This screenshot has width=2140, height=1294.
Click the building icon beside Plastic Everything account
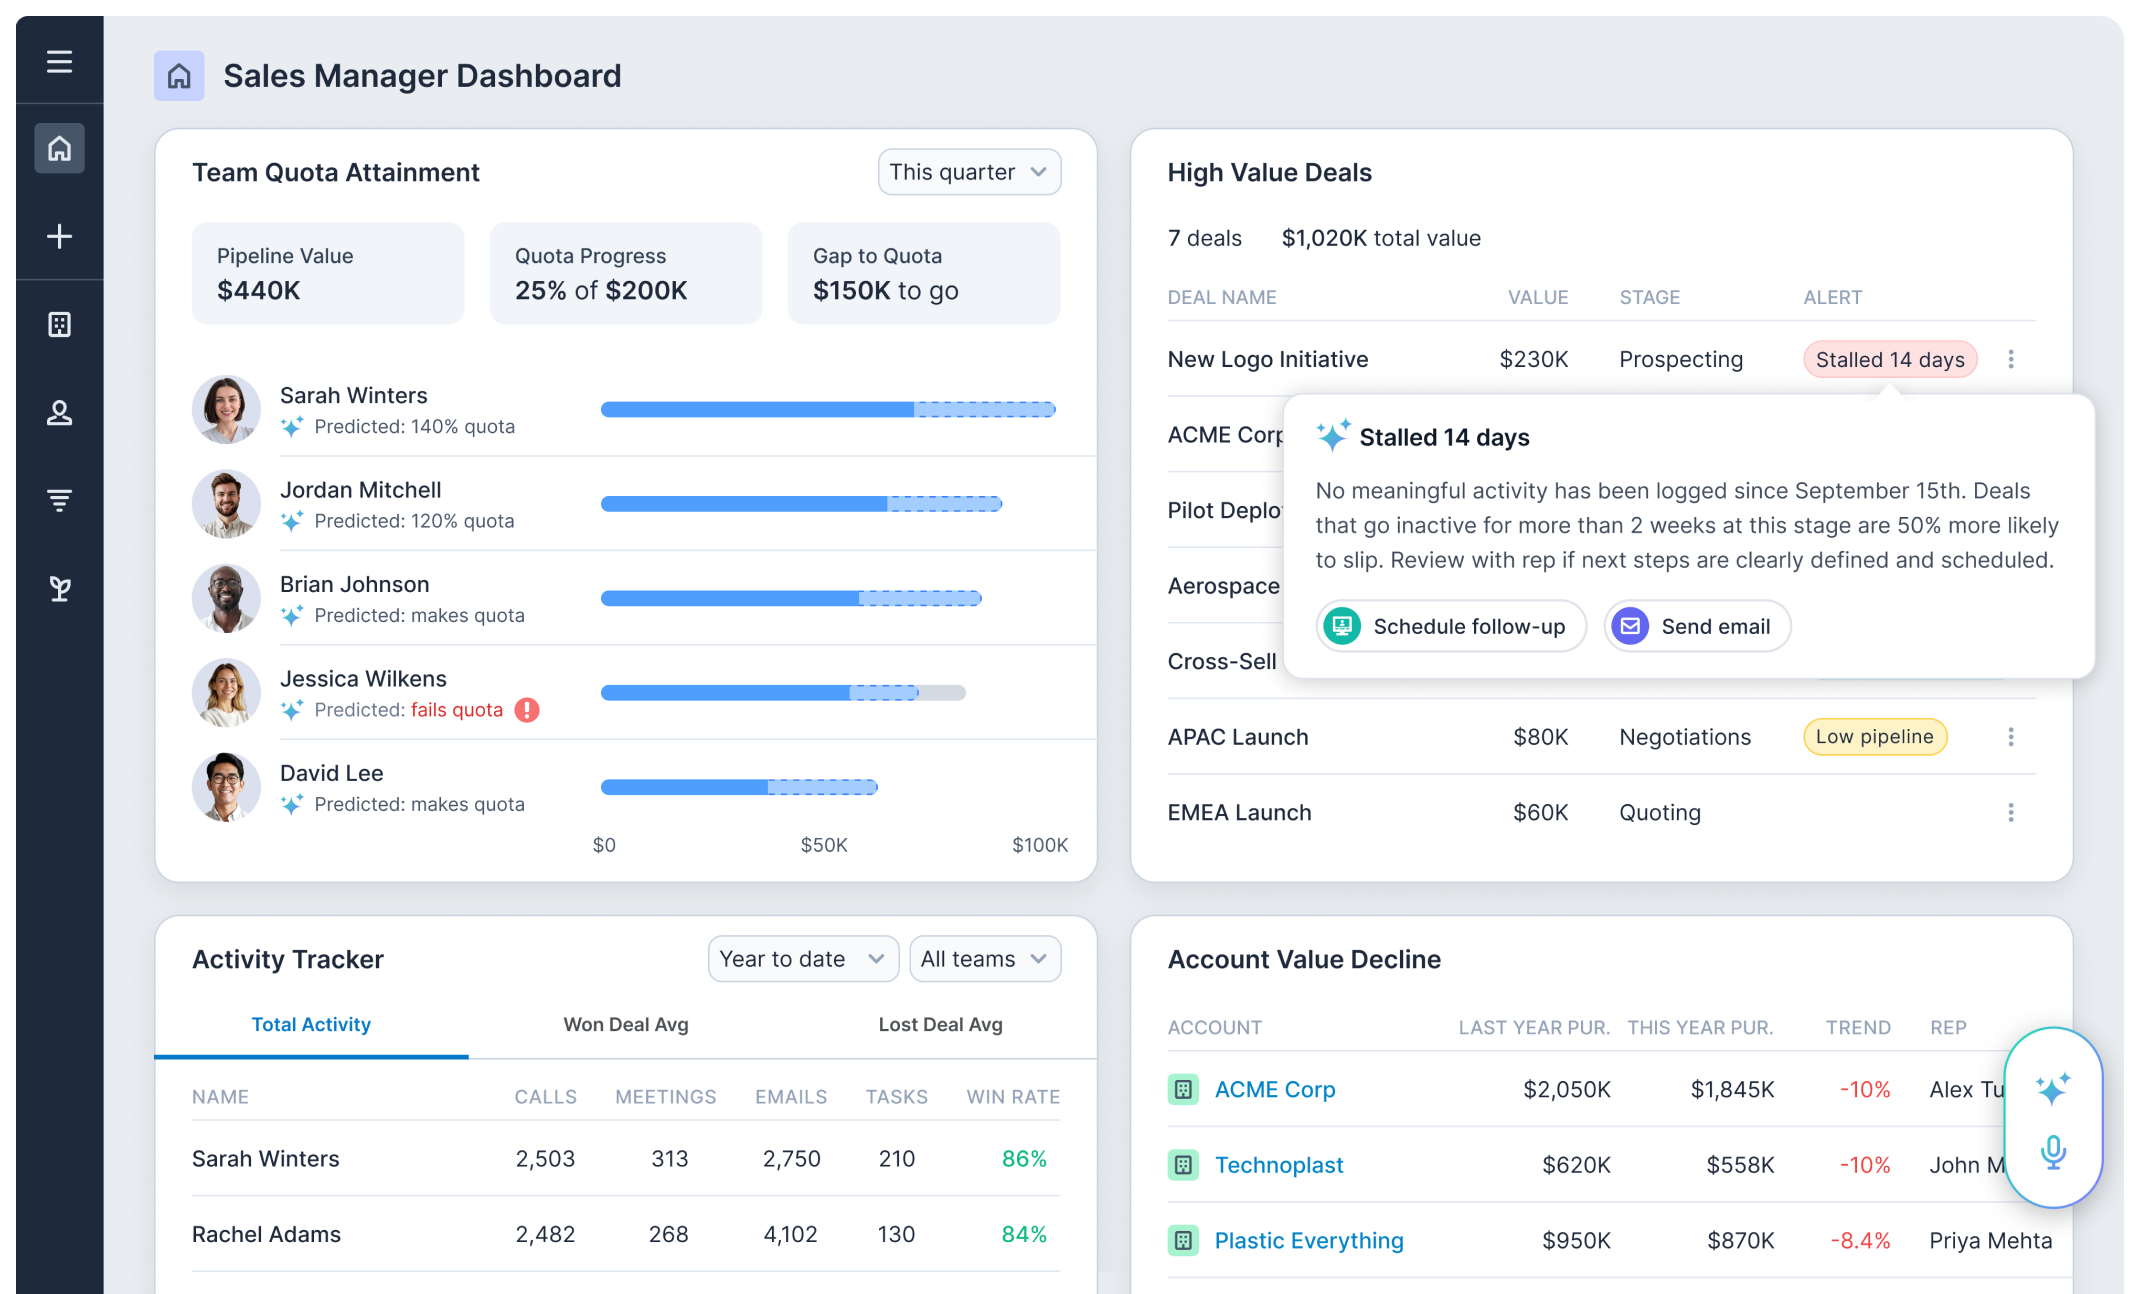[x=1183, y=1241]
